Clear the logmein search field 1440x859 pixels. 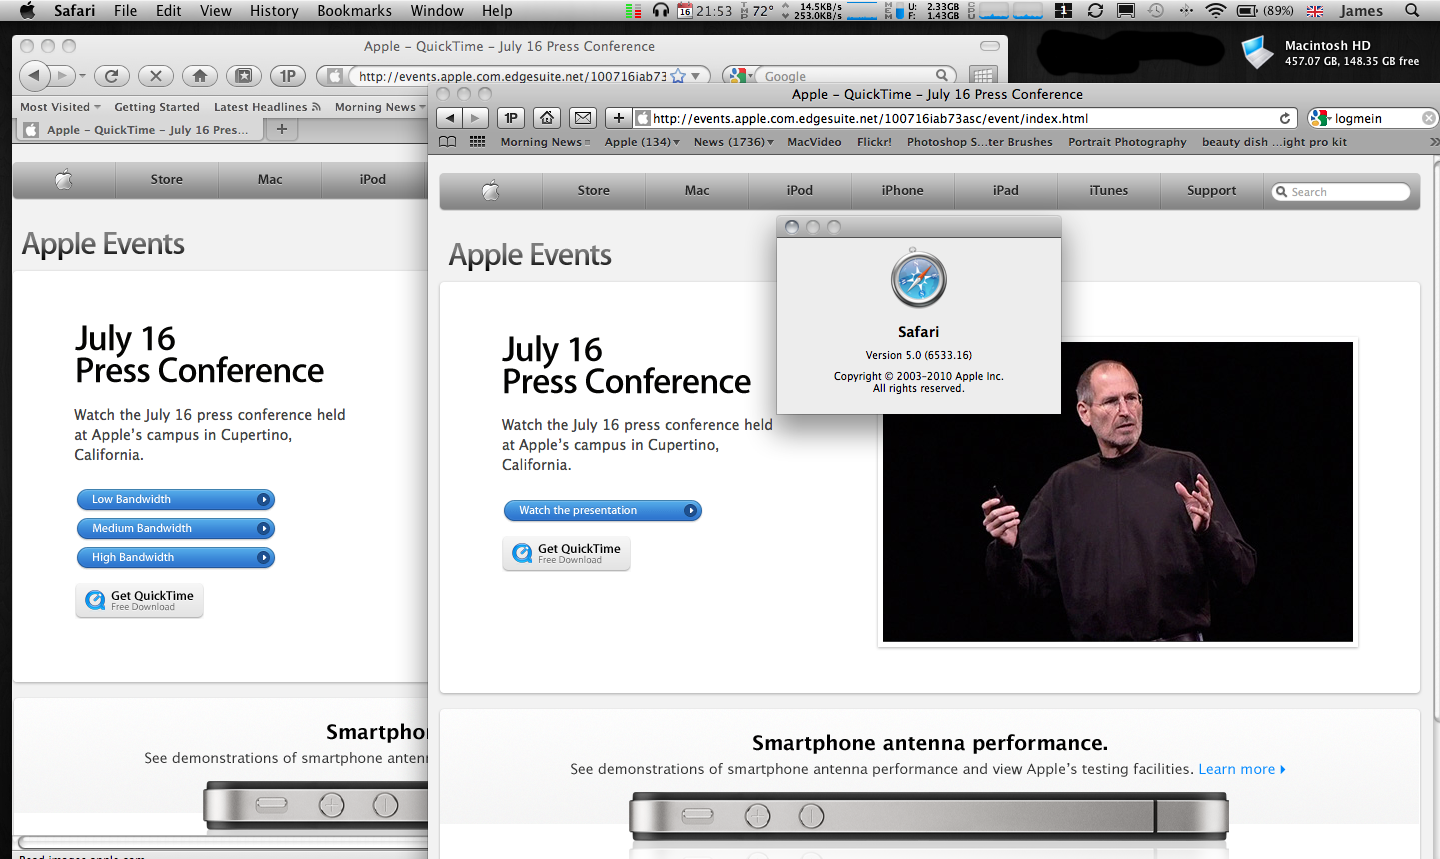1429,118
